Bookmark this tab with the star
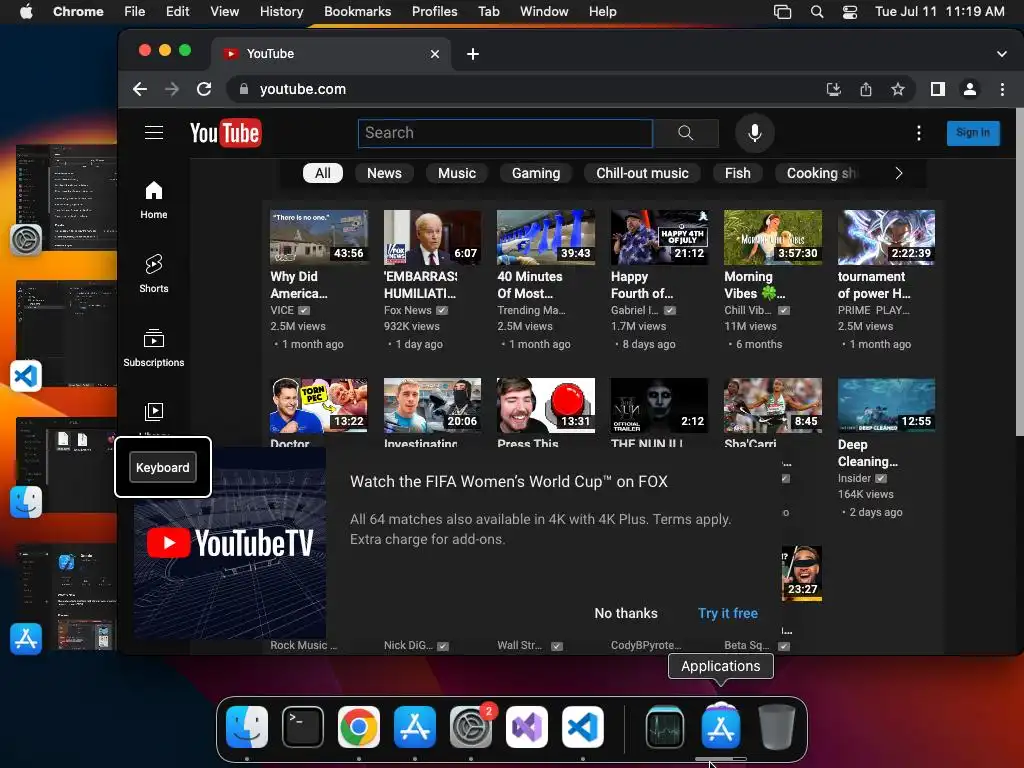This screenshot has height=768, width=1024. point(898,89)
